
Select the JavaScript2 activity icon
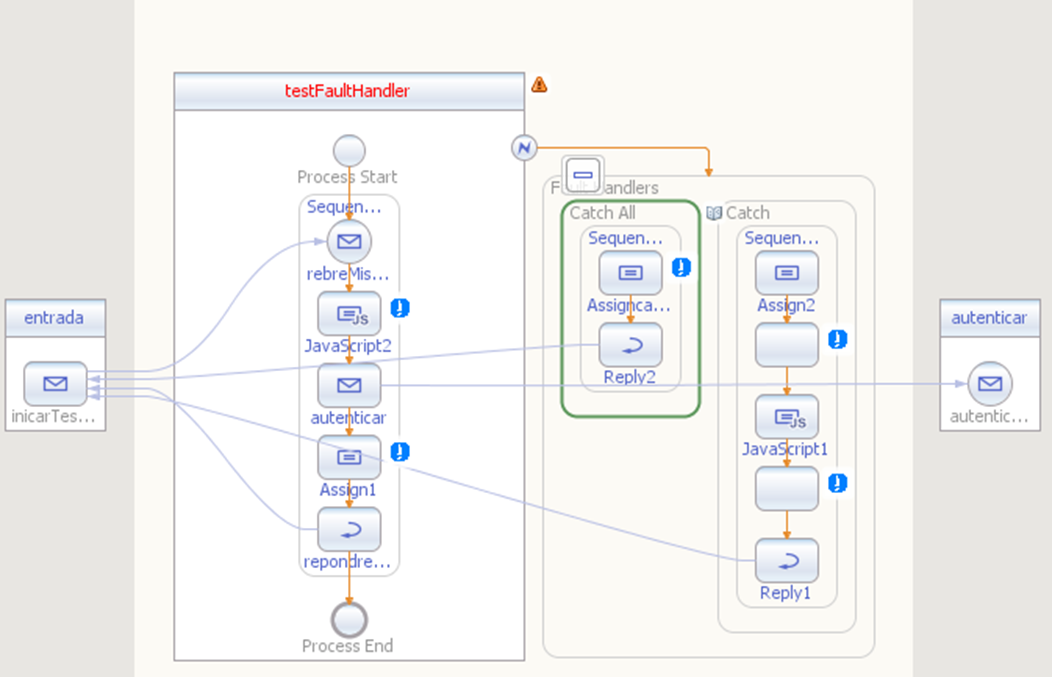(349, 313)
